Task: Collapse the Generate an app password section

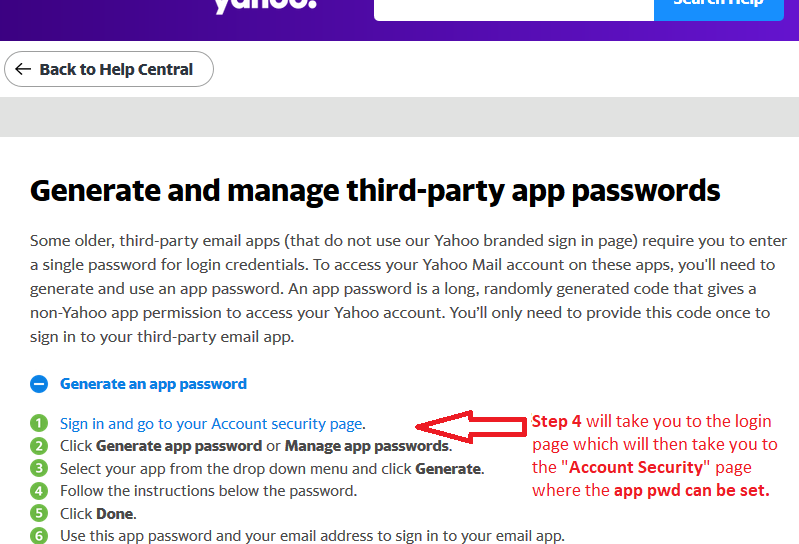Action: tap(153, 384)
